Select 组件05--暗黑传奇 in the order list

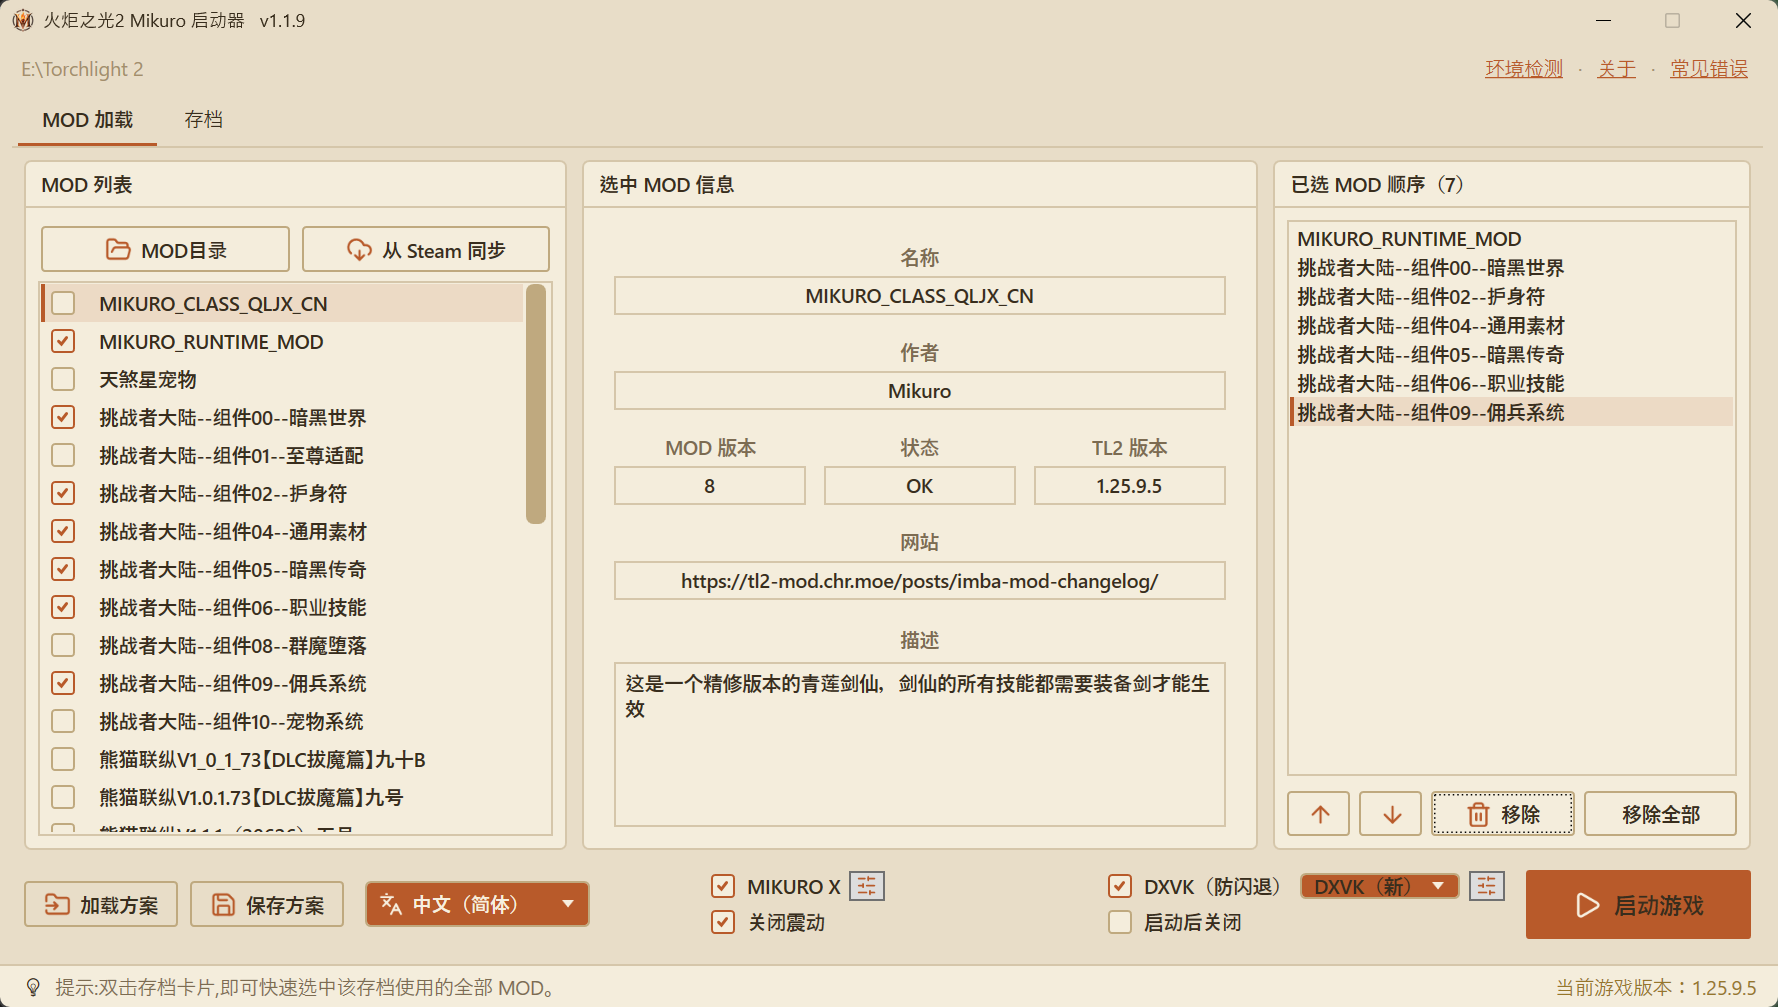(x=1511, y=355)
